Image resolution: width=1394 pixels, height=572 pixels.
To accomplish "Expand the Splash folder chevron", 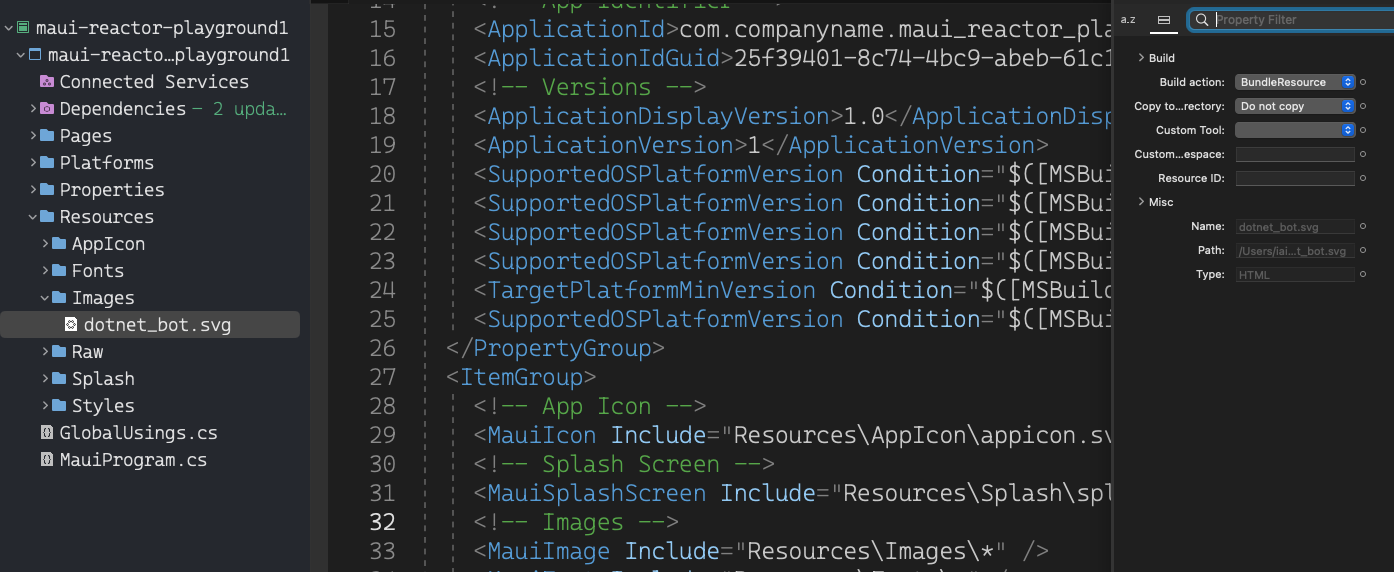I will coord(45,379).
